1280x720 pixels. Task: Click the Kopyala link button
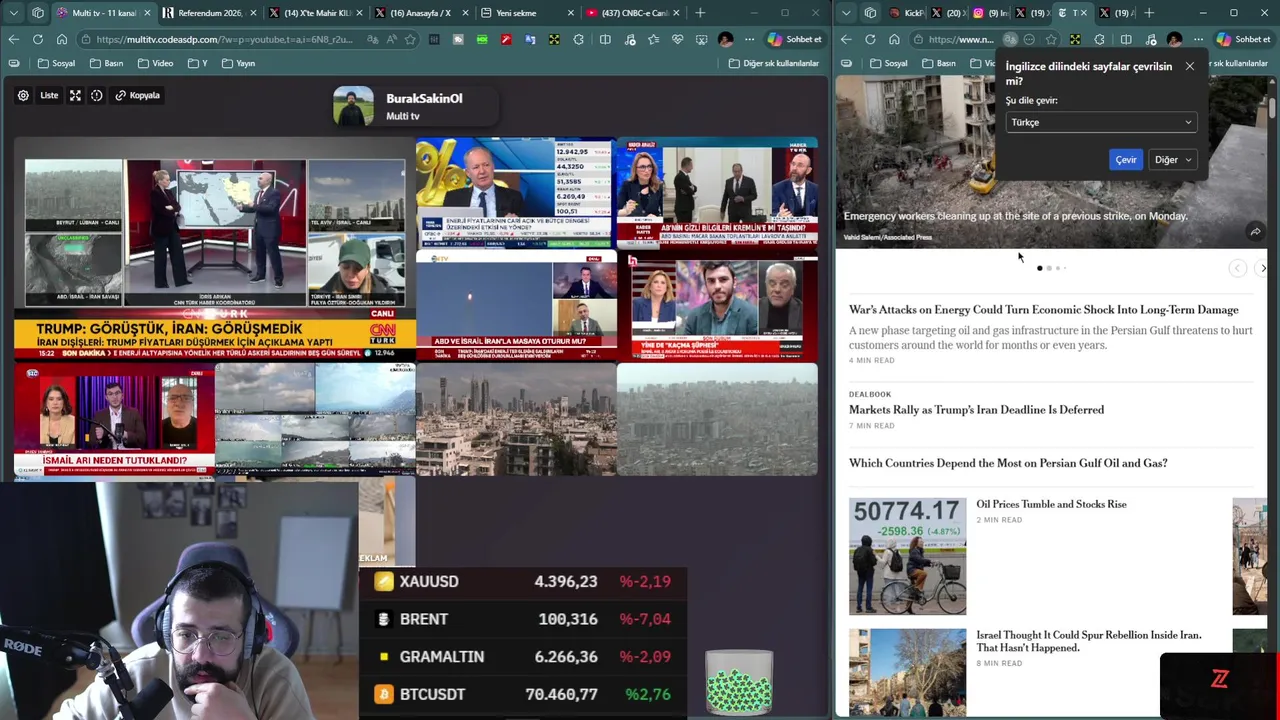click(138, 95)
